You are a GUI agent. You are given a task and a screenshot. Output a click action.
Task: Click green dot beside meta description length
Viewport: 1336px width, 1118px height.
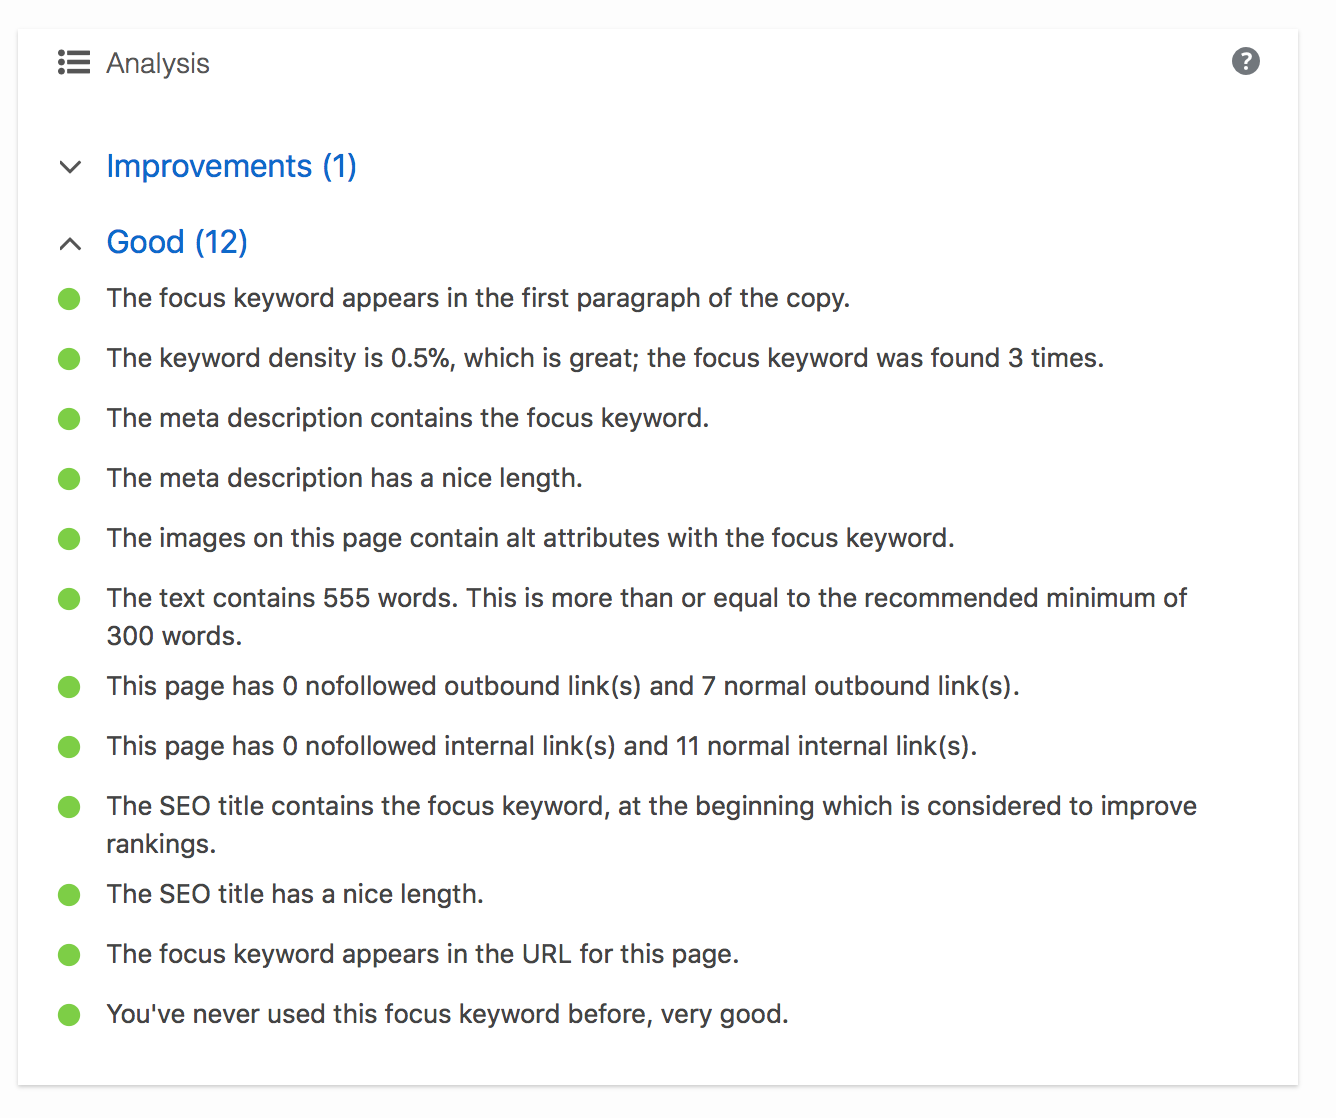pos(69,479)
